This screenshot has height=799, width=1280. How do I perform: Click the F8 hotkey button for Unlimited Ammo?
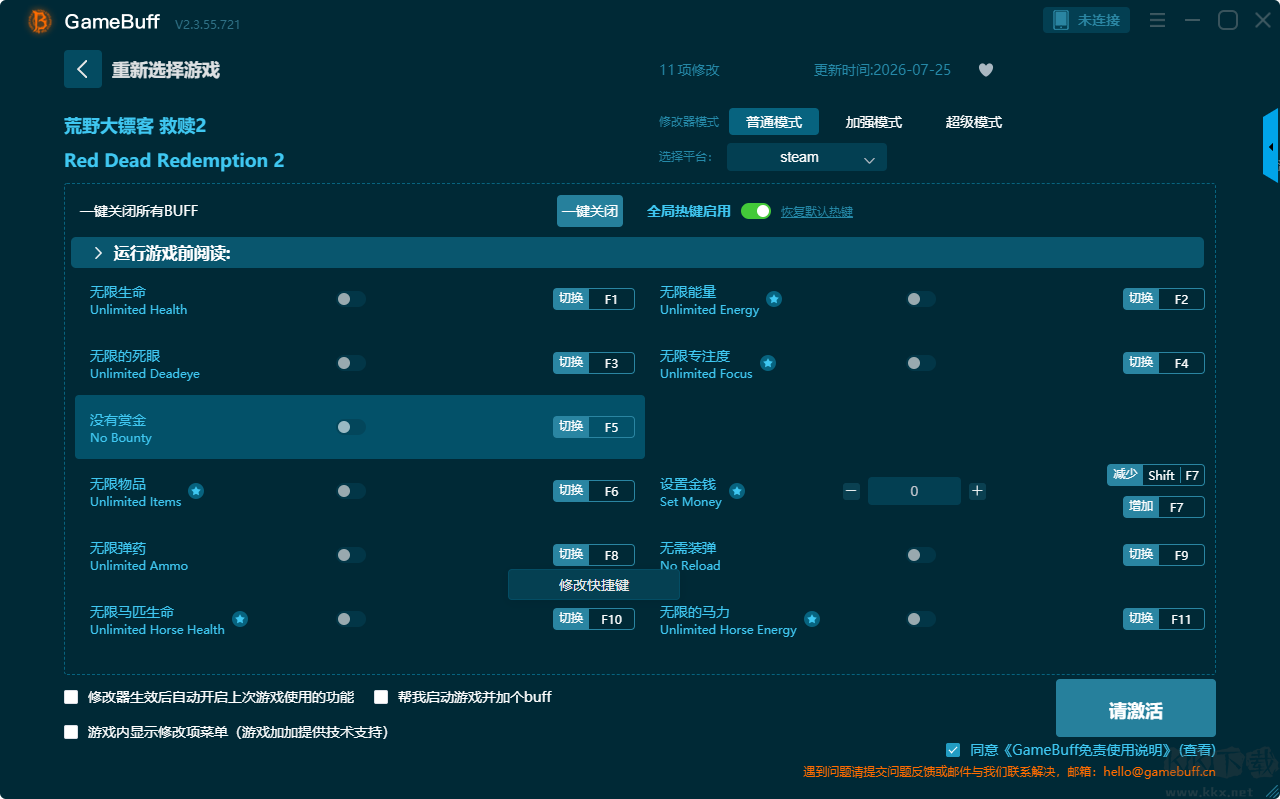pyautogui.click(x=594, y=555)
